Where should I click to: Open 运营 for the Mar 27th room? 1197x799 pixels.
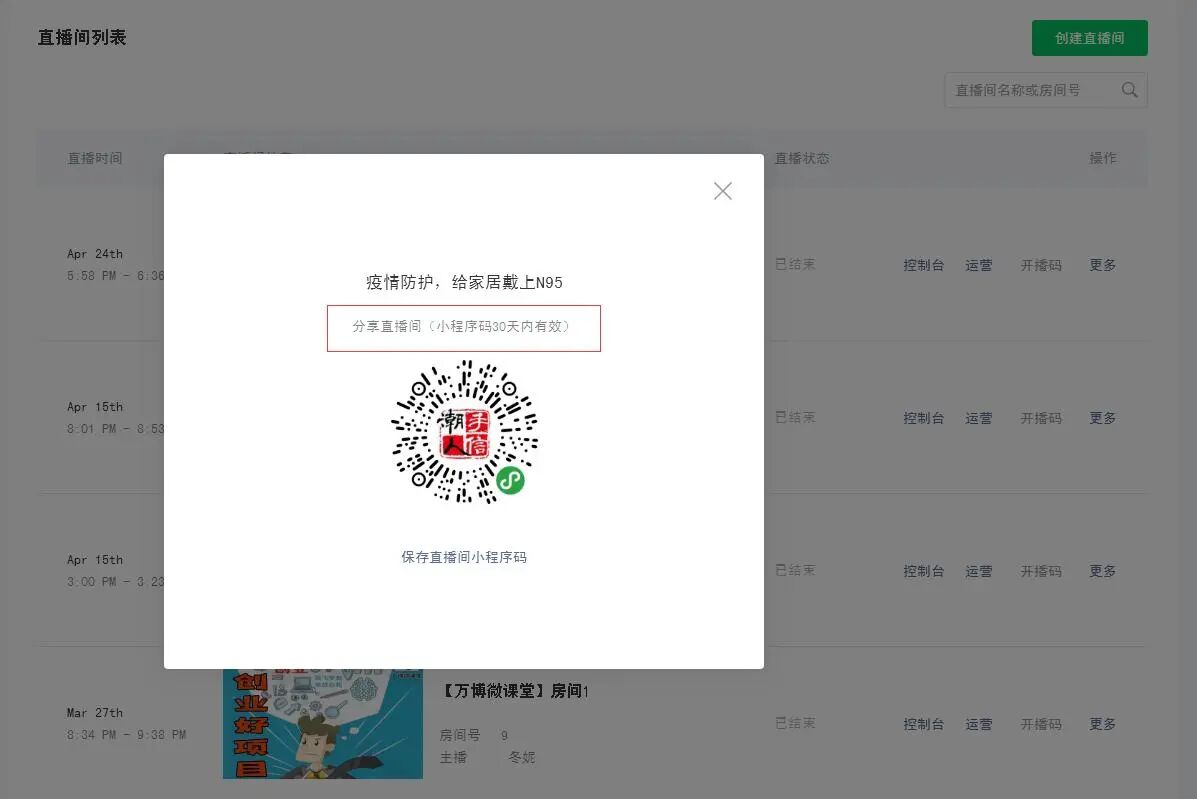[979, 724]
